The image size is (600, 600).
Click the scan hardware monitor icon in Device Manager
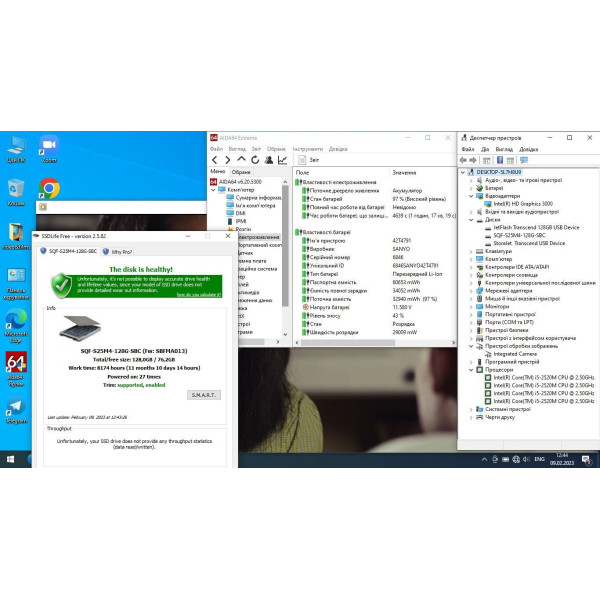point(524,160)
